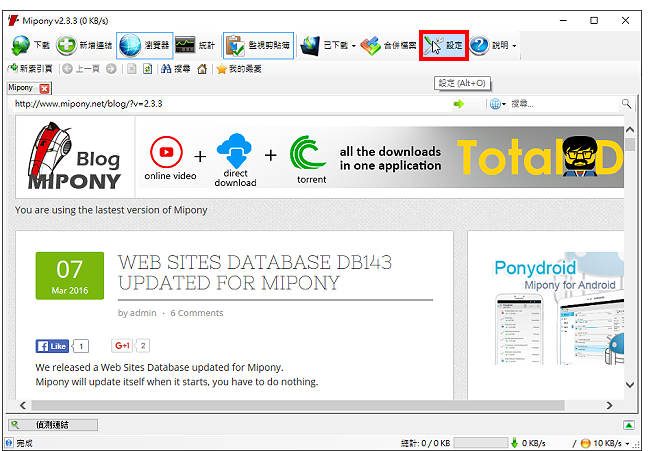The height and width of the screenshot is (451, 653).
Task: Click 搜尋 binoculars search button
Action: click(x=175, y=69)
